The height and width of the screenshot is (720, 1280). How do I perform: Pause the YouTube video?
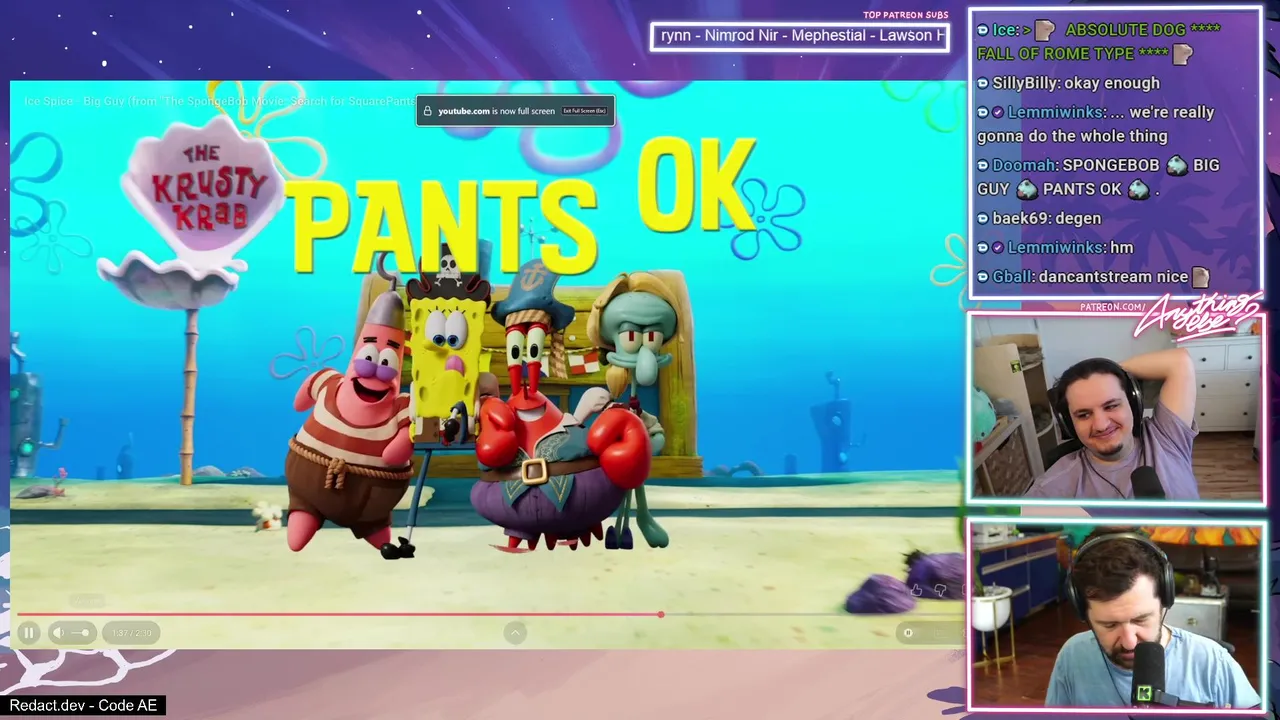point(28,632)
